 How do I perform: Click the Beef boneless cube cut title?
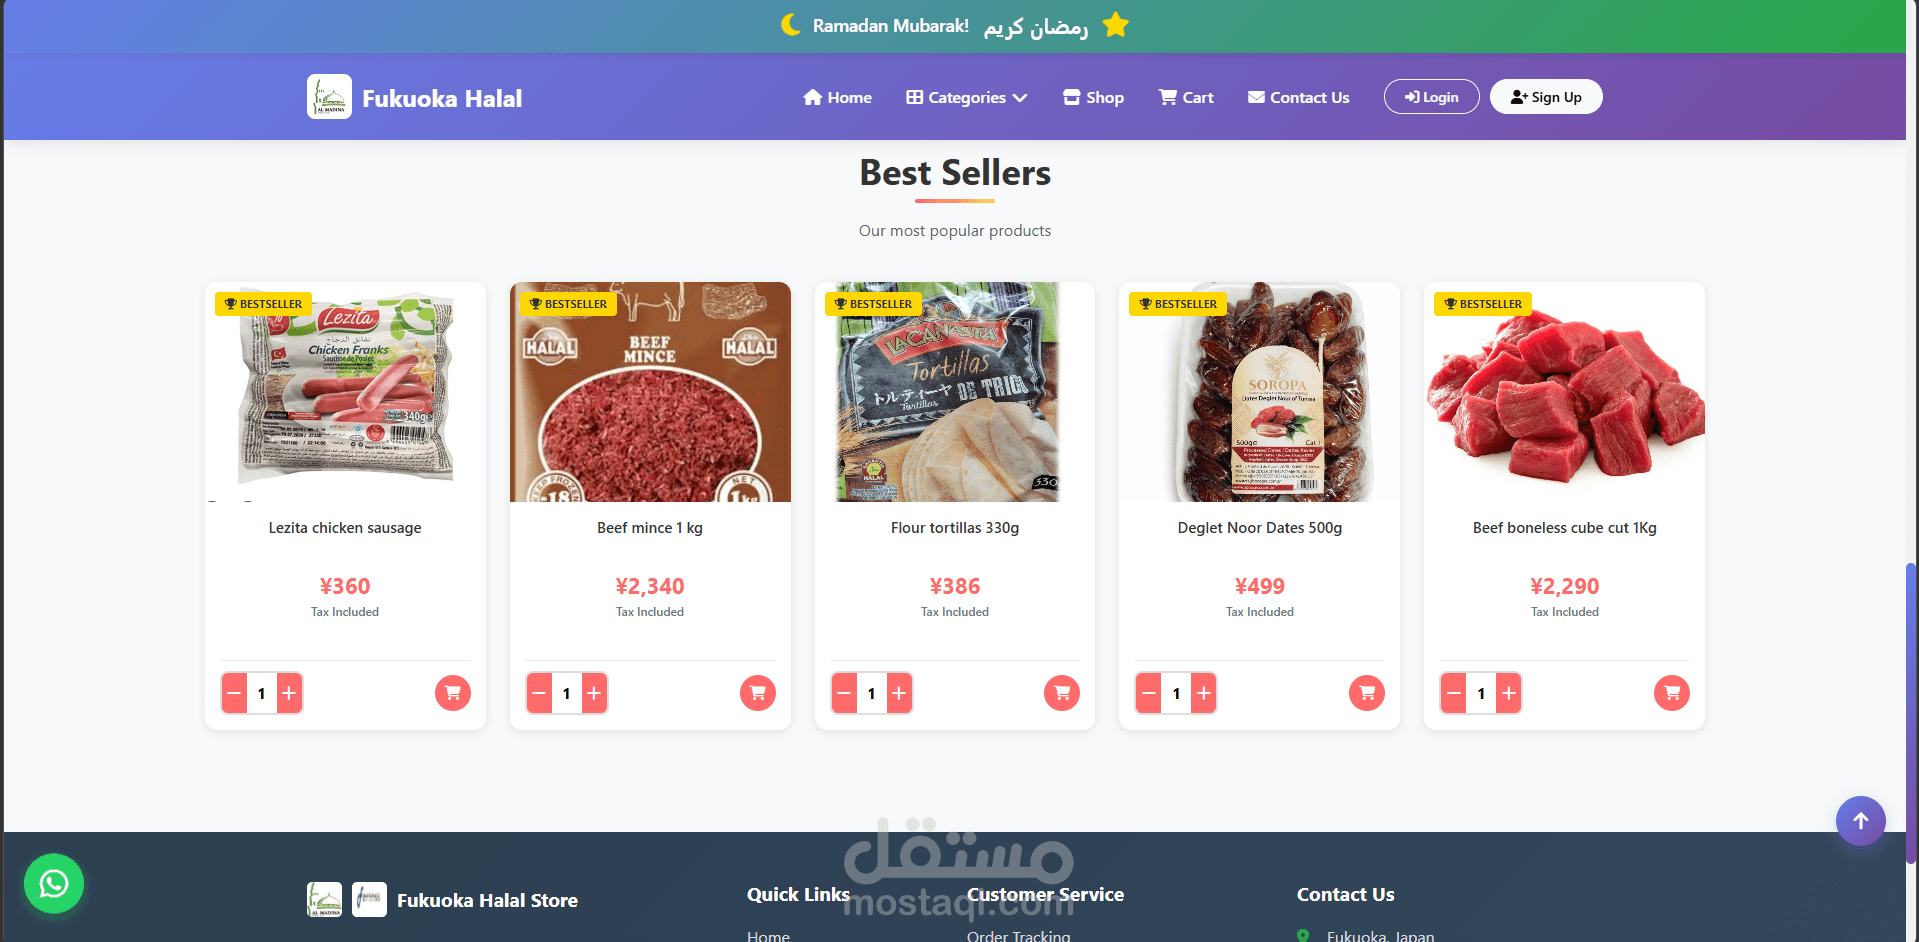[1564, 528]
